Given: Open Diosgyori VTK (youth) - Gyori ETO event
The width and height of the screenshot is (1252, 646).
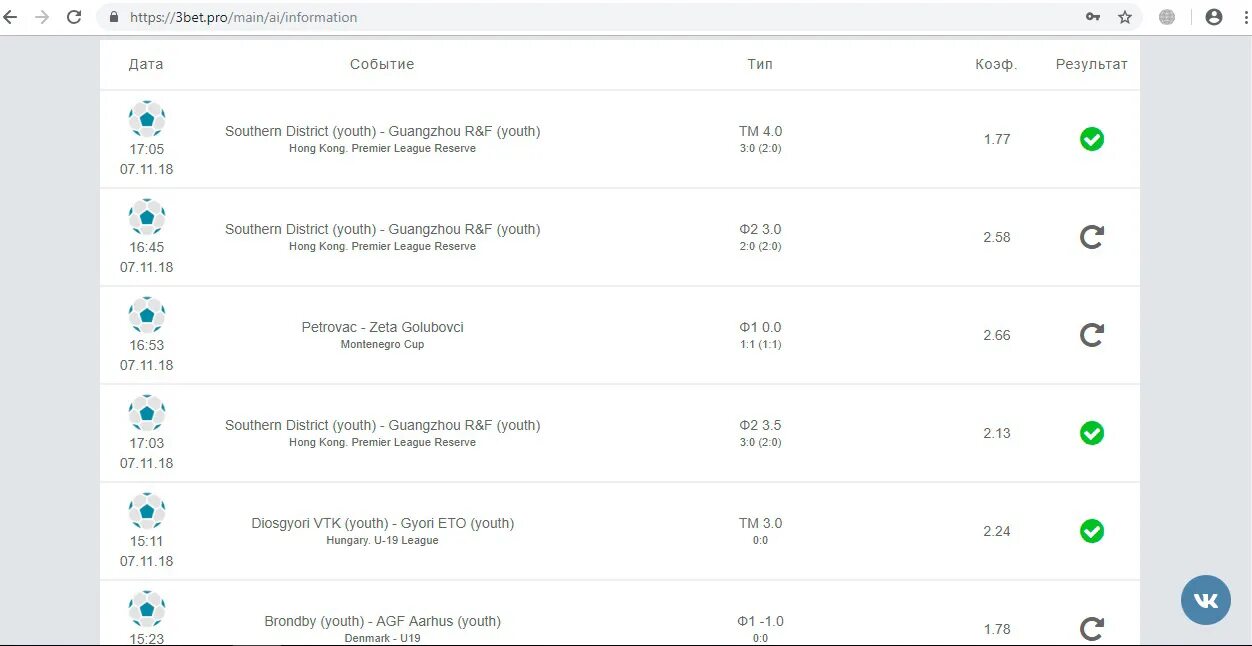Looking at the screenshot, I should coord(383,523).
